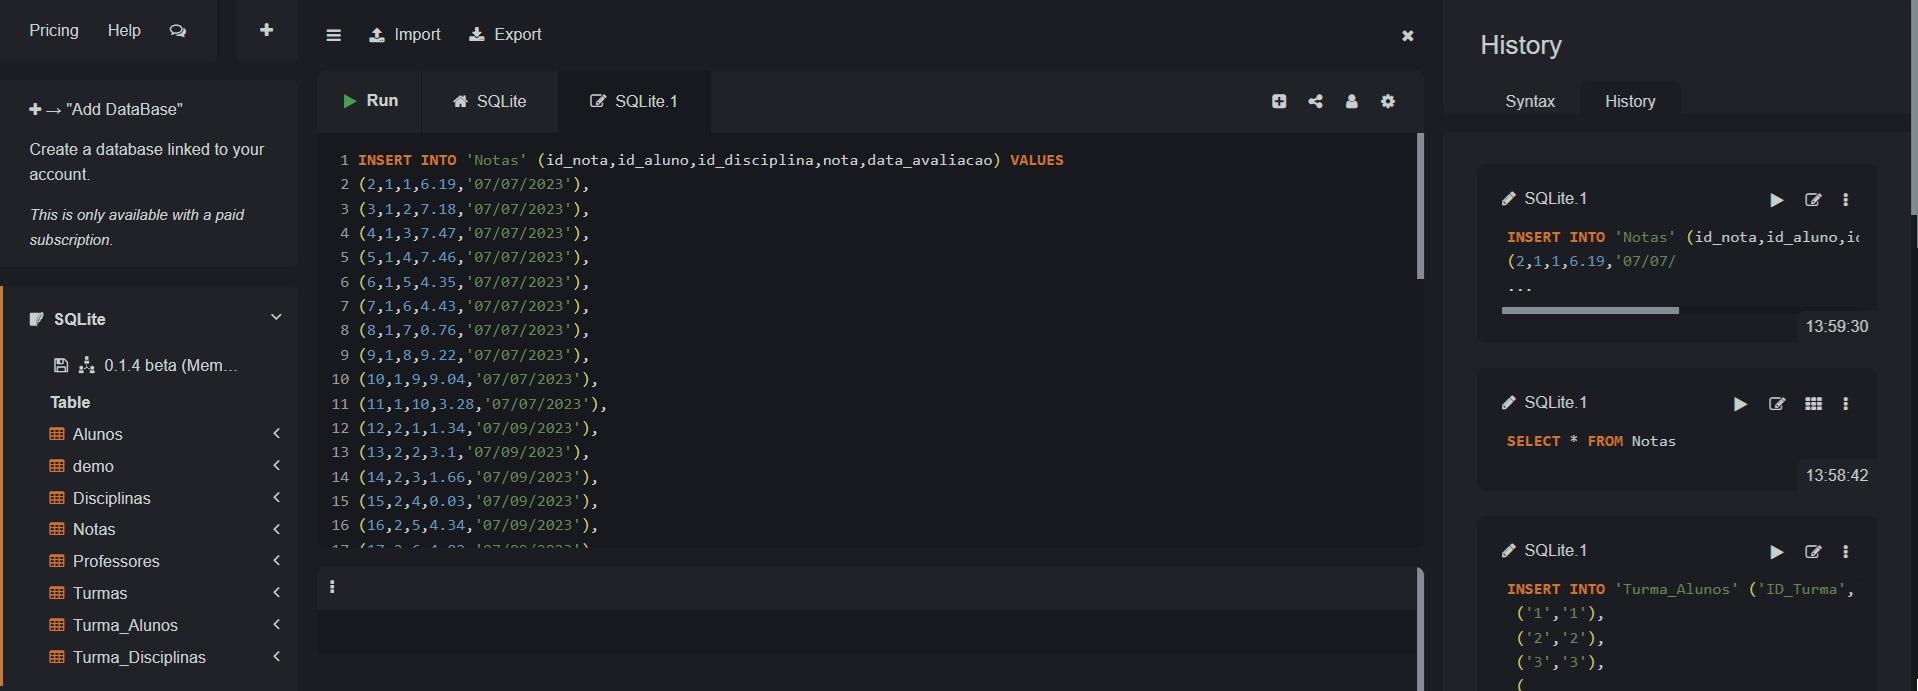
Task: Click the plus icon to add new
Action: (x=266, y=30)
